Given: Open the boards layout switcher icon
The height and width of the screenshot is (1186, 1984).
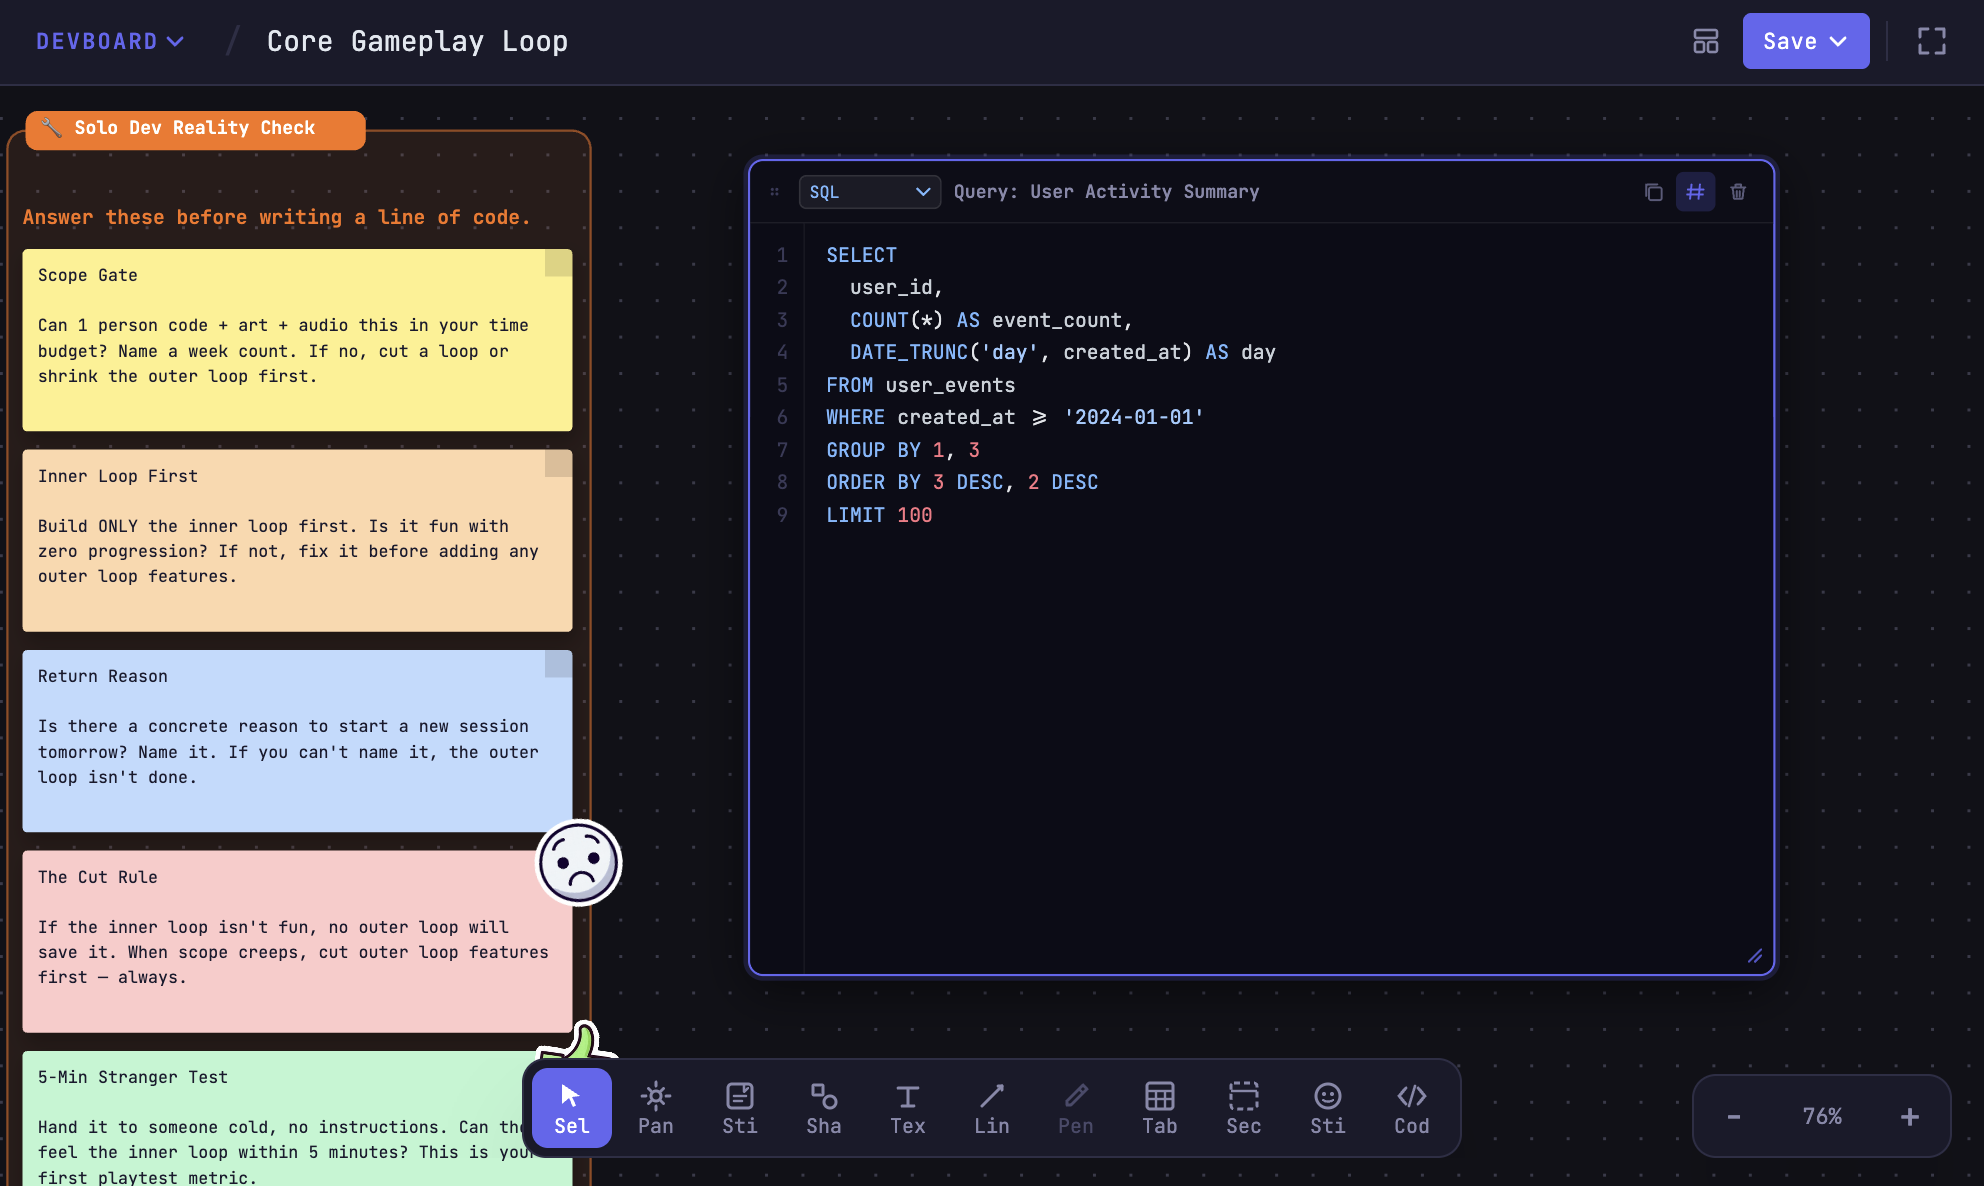Looking at the screenshot, I should [1705, 41].
